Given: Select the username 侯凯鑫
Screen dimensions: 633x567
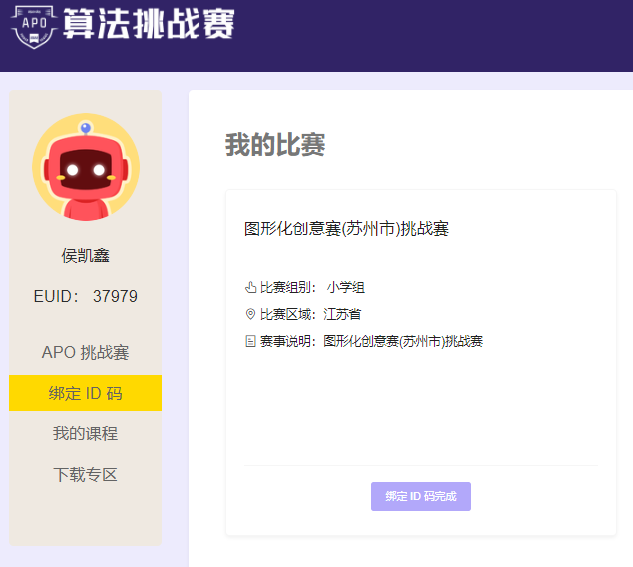Looking at the screenshot, I should click(x=86, y=255).
